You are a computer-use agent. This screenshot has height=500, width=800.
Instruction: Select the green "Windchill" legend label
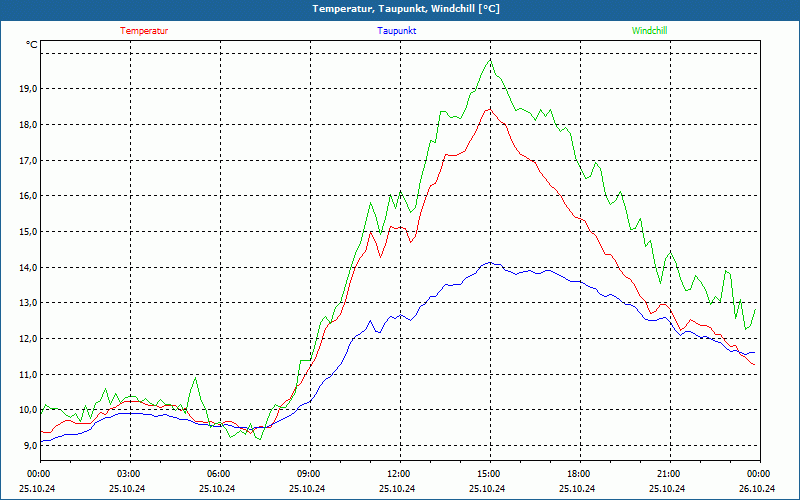pyautogui.click(x=649, y=31)
